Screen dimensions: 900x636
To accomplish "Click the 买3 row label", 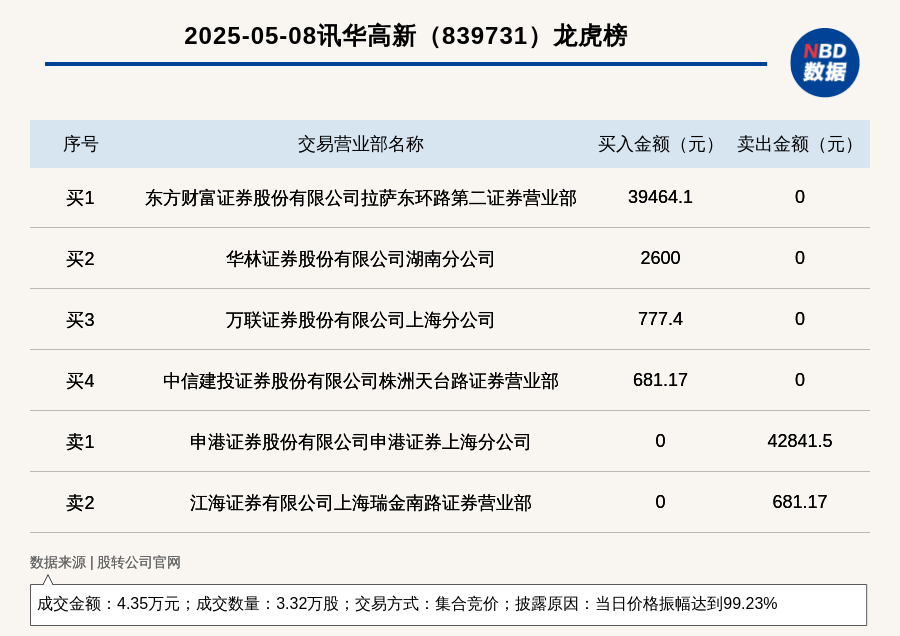I will point(80,319).
